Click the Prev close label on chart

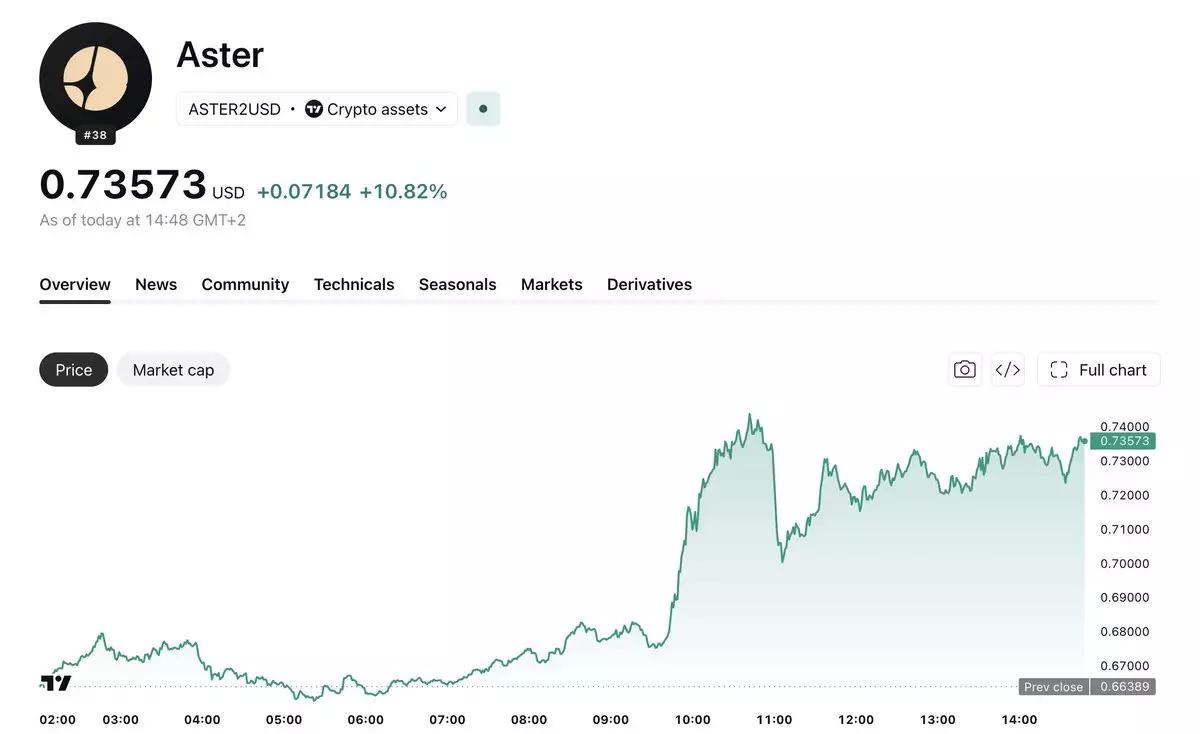point(1054,687)
